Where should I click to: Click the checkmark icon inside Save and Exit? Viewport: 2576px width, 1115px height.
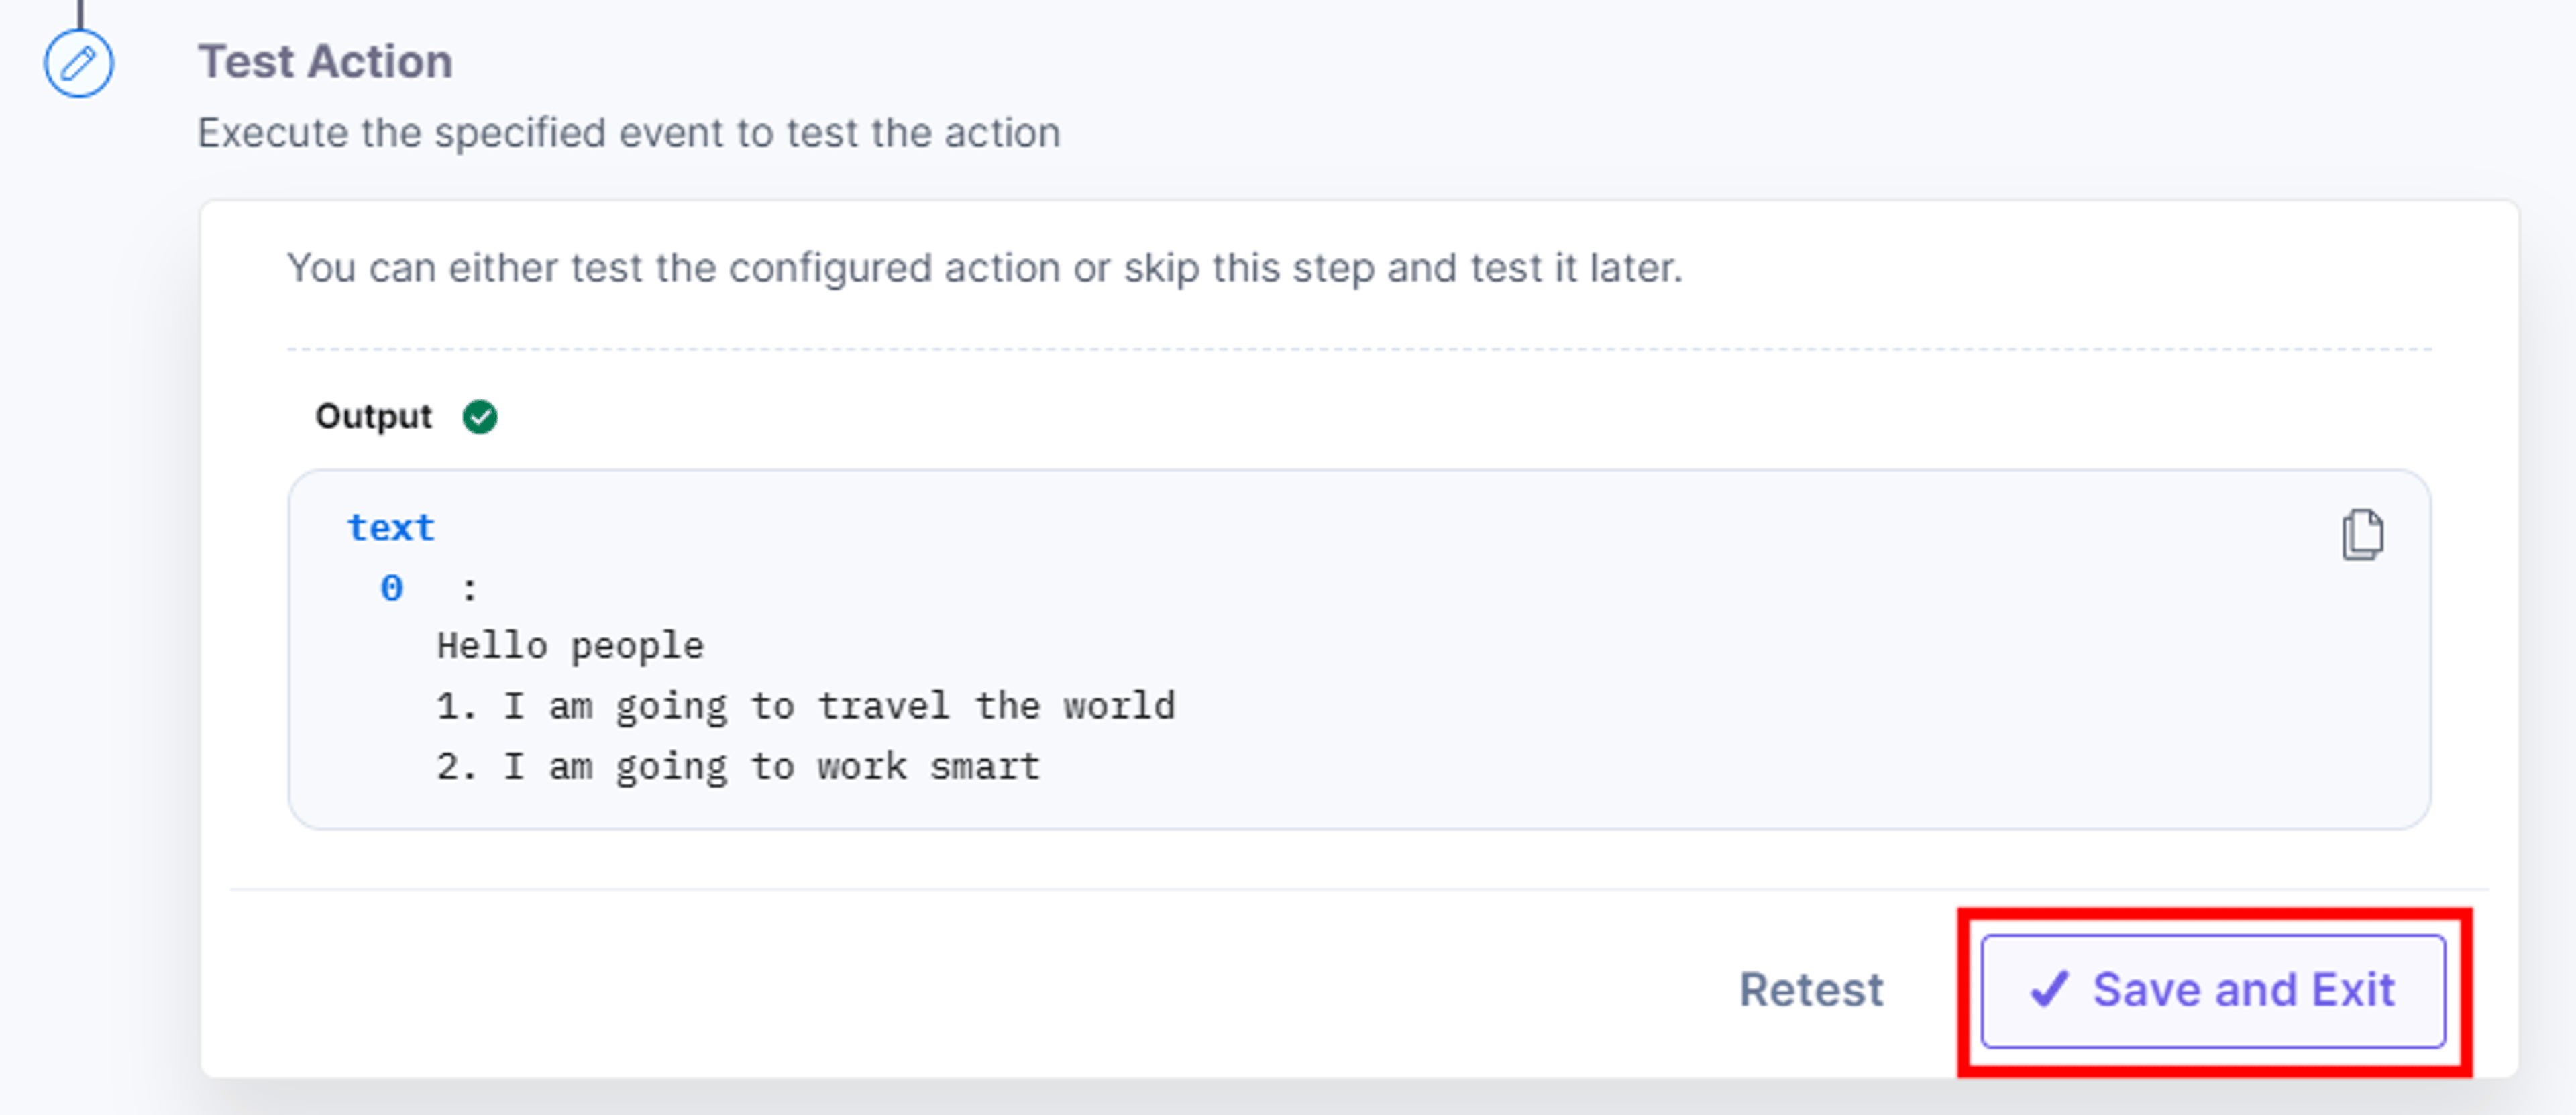point(2049,990)
